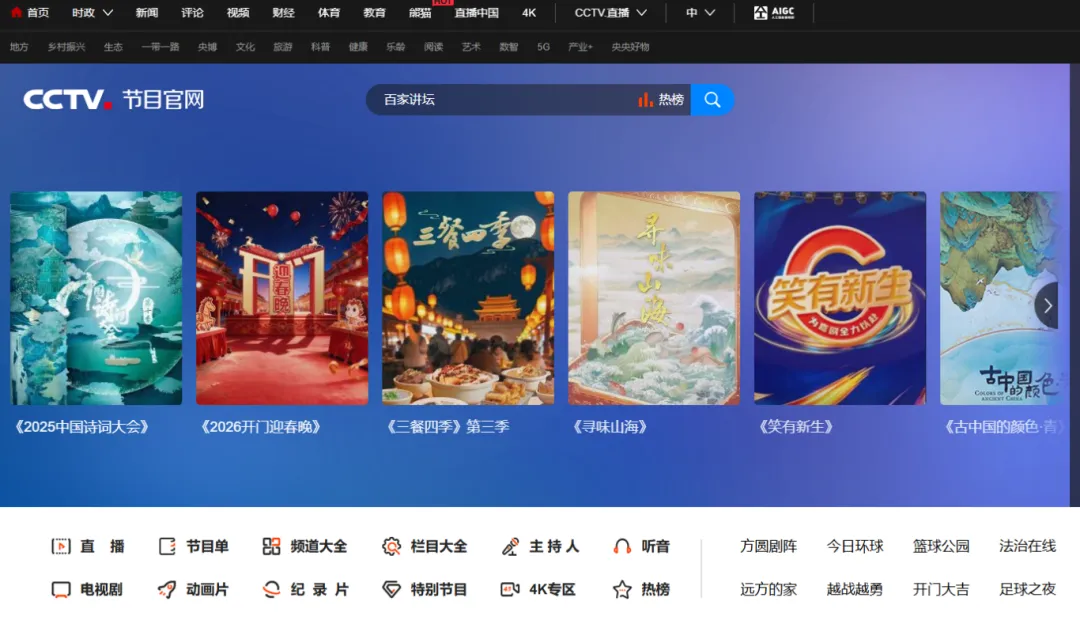Viewport: 1080px width, 624px height.
Task: Click the 动画片 rocket icon
Action: tap(167, 590)
